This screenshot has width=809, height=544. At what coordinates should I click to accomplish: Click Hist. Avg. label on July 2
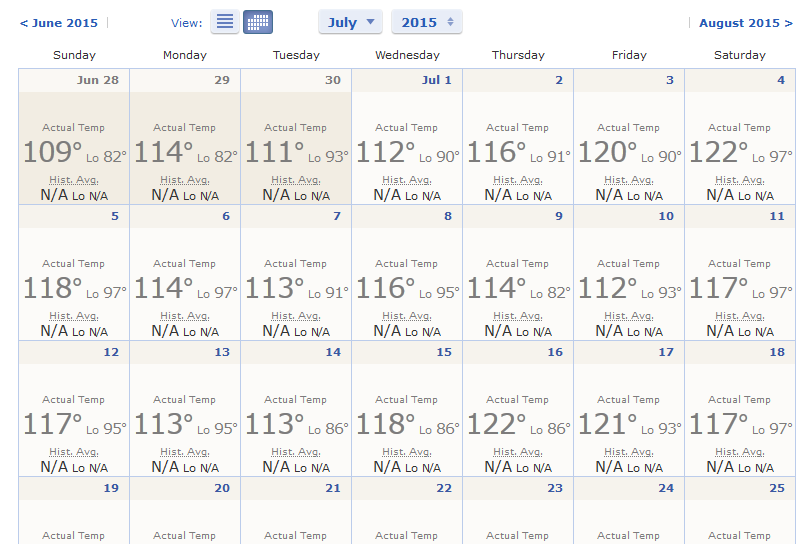518,180
